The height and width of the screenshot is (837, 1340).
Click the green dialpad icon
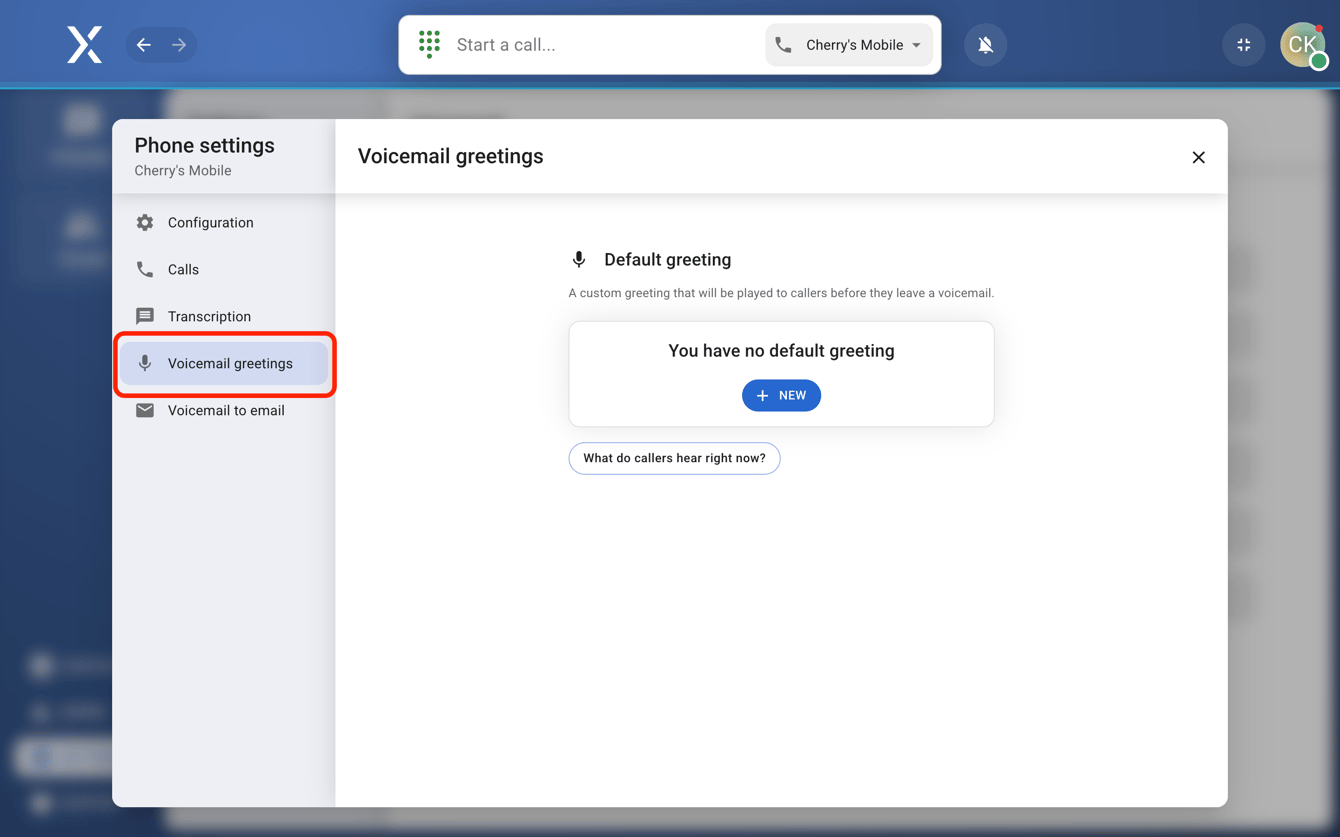pos(429,44)
